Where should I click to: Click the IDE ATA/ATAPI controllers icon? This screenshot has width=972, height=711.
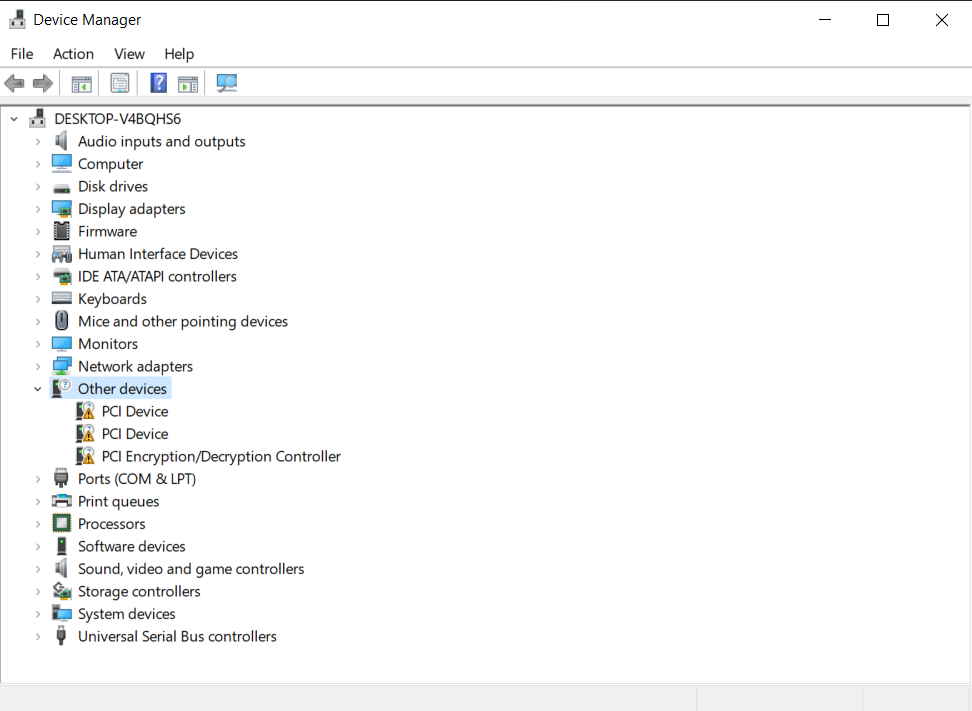(61, 276)
